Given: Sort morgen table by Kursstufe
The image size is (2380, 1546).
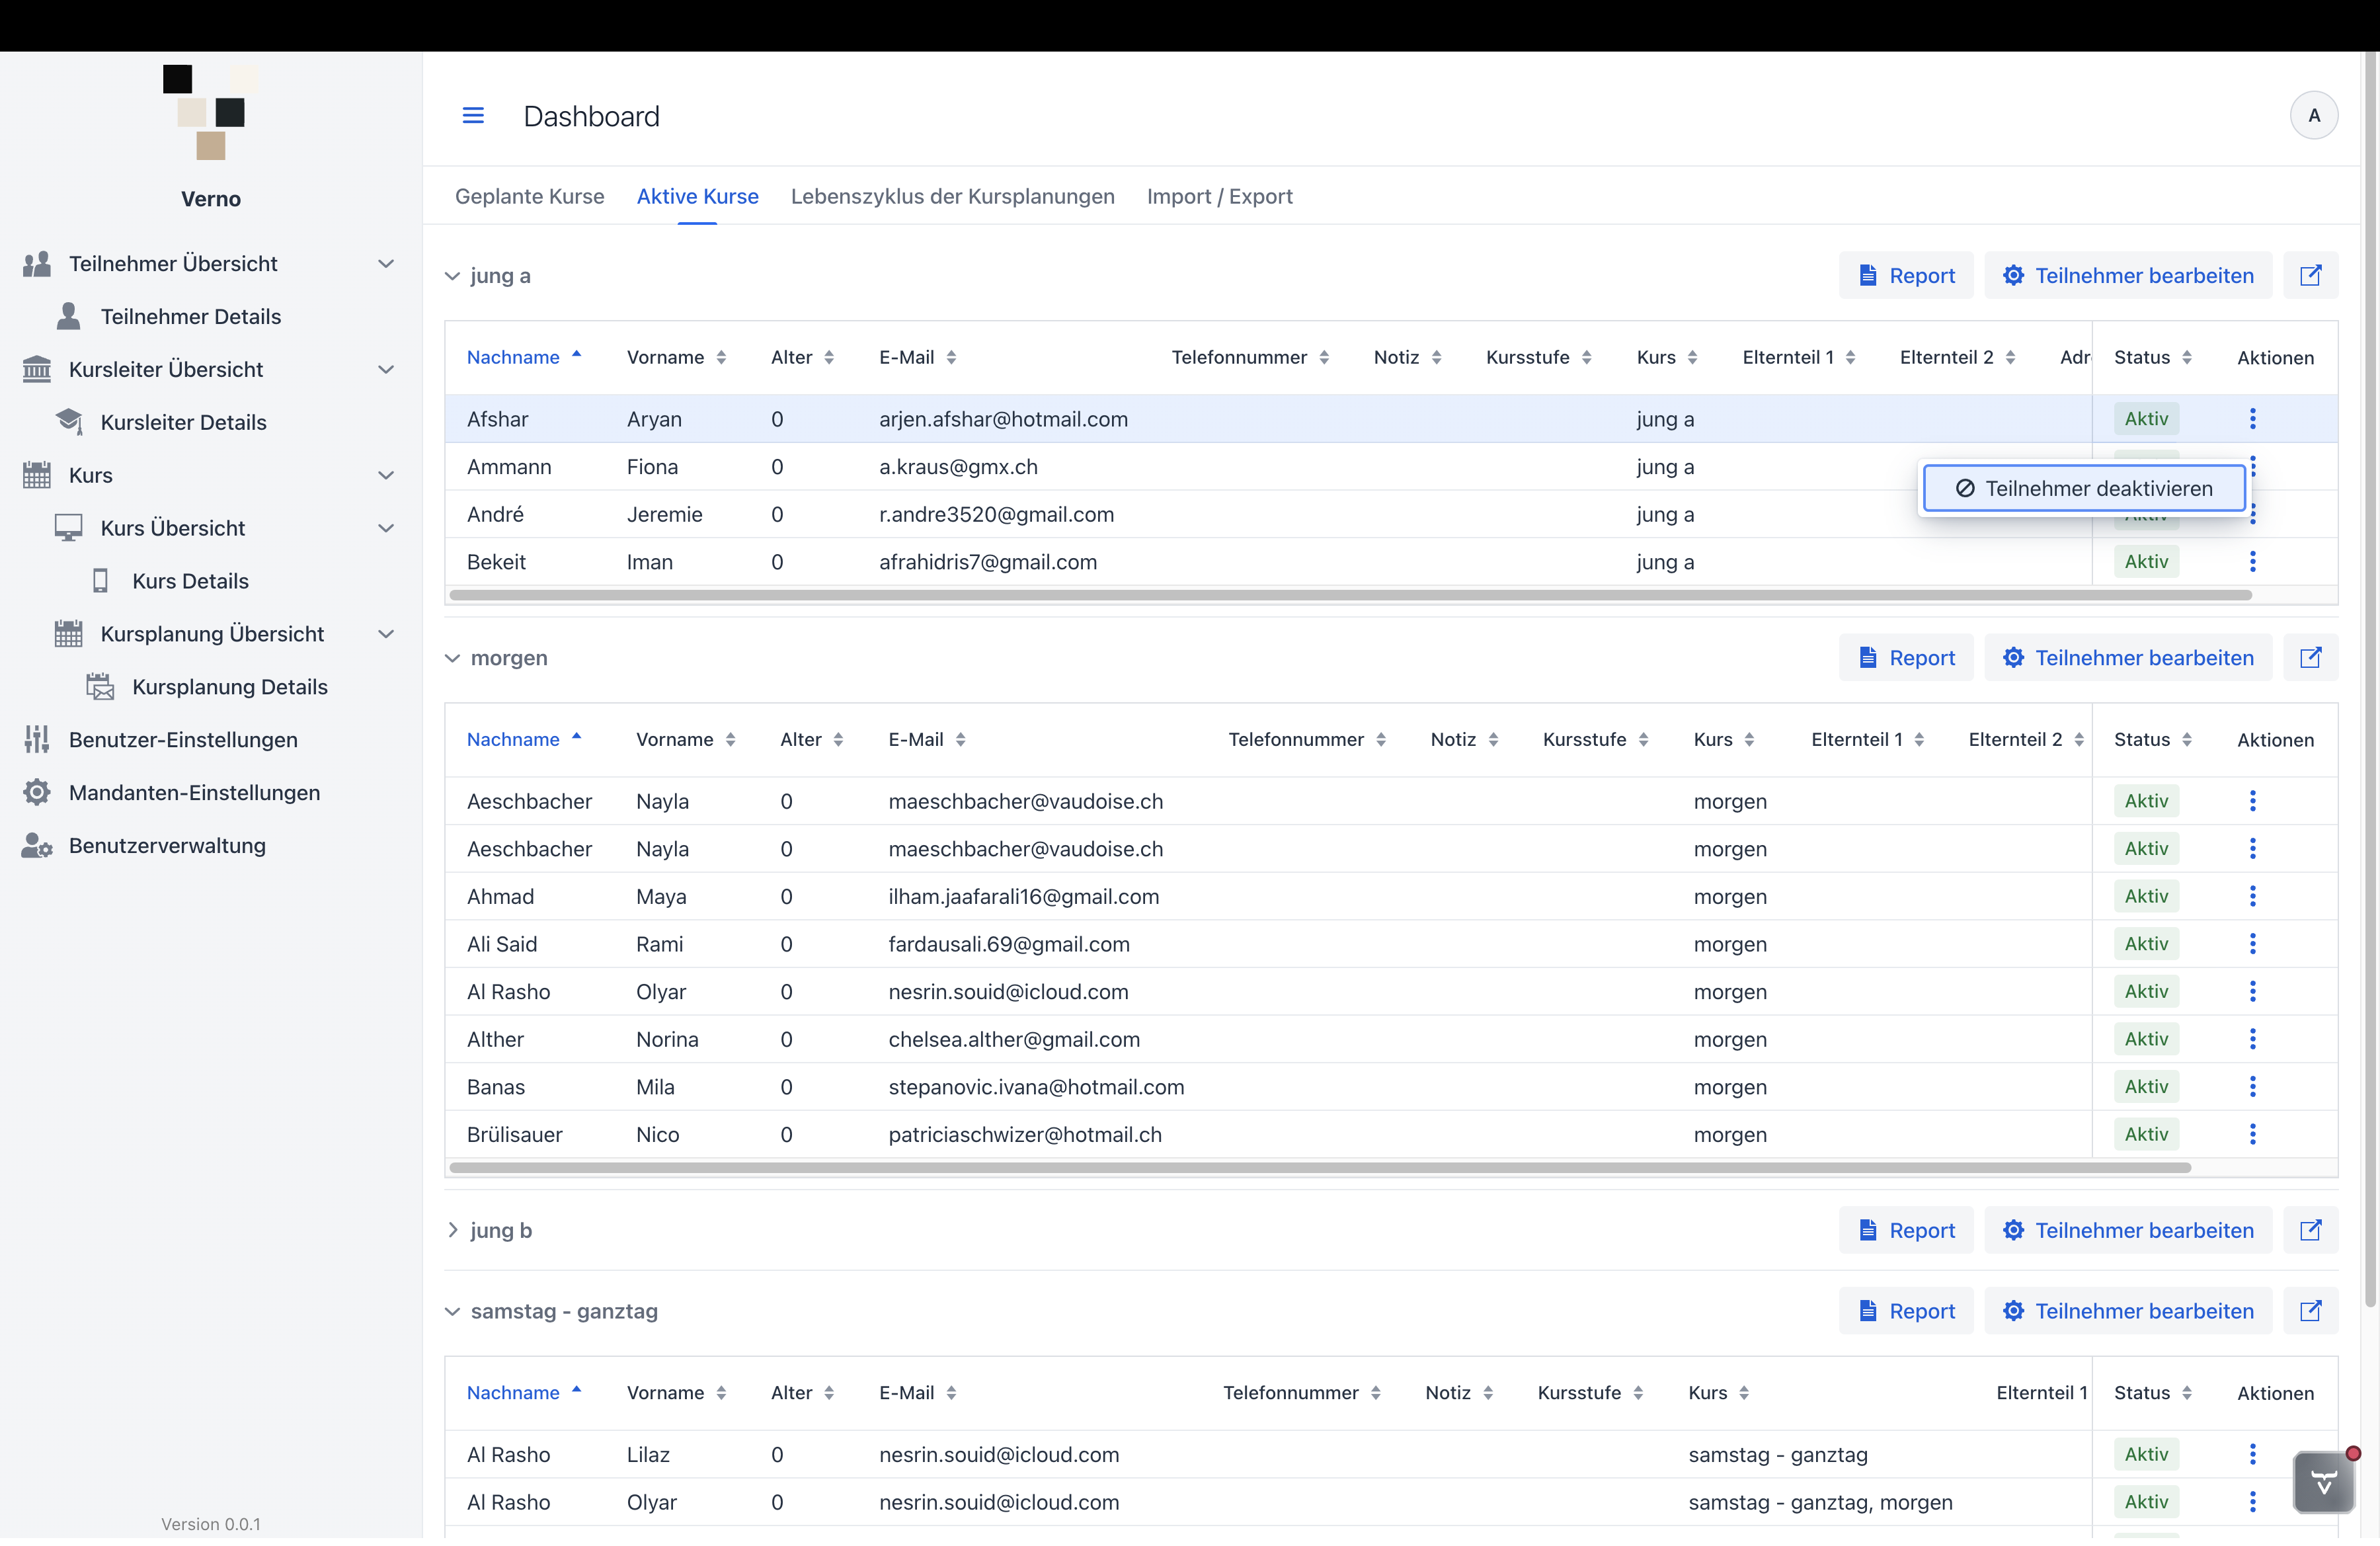Looking at the screenshot, I should point(1595,739).
